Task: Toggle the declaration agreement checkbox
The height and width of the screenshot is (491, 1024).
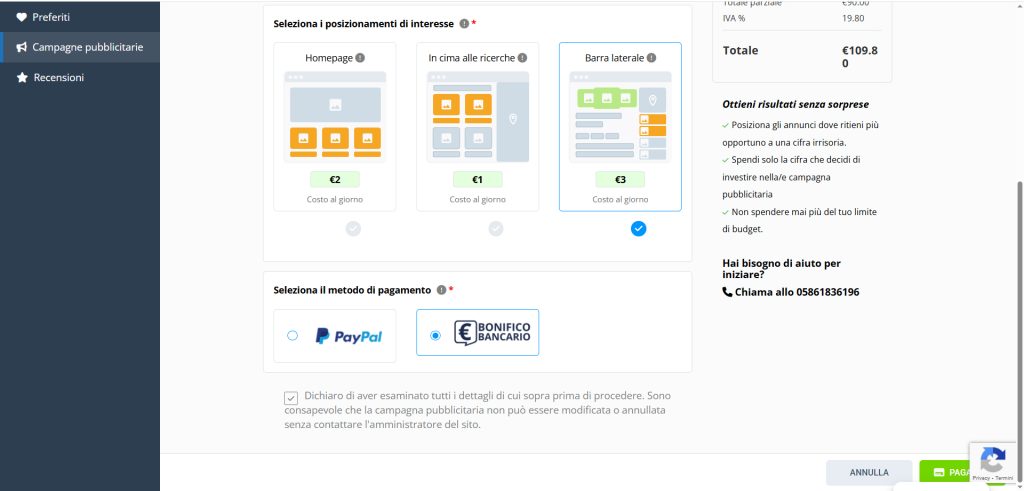Action: pyautogui.click(x=291, y=398)
